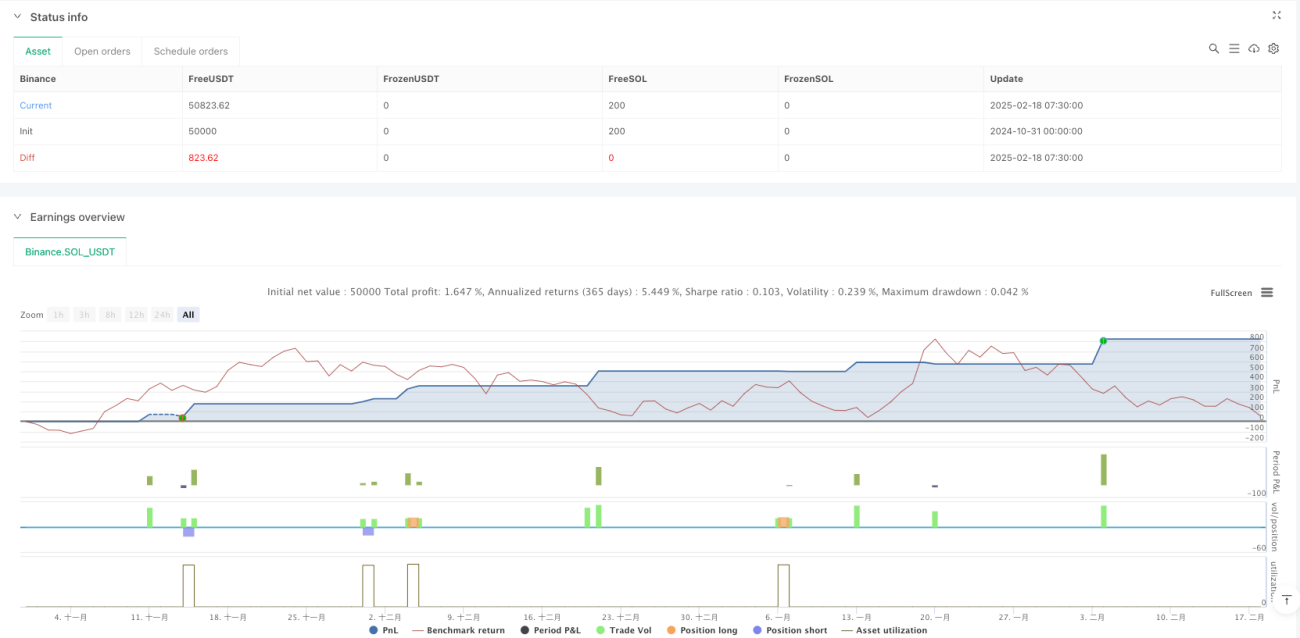Select the 24h zoom range button
The image size is (1300, 638).
(163, 315)
